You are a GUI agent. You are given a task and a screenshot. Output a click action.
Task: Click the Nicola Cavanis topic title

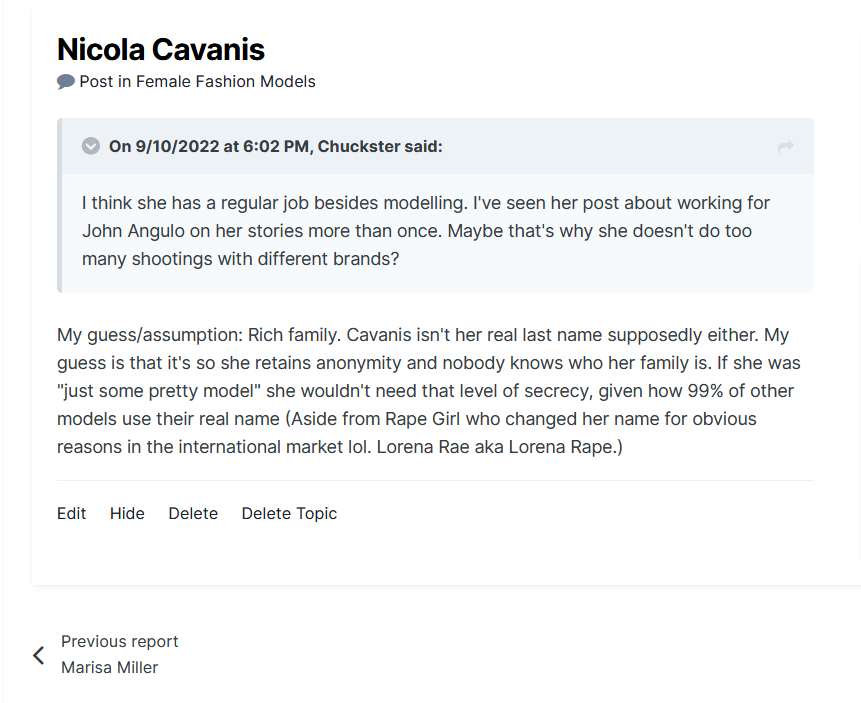(161, 49)
